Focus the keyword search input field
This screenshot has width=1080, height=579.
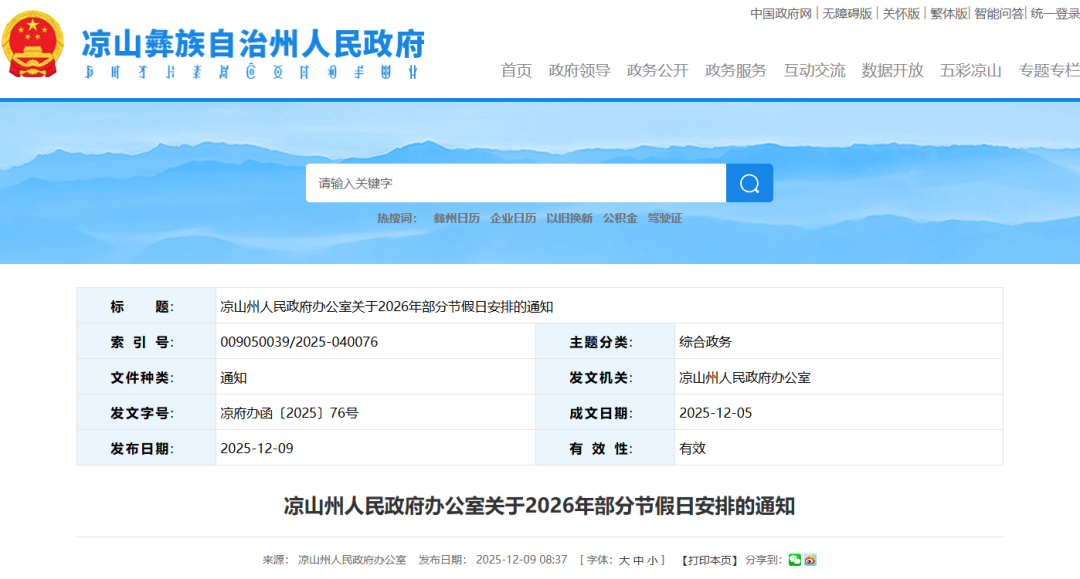click(x=516, y=183)
